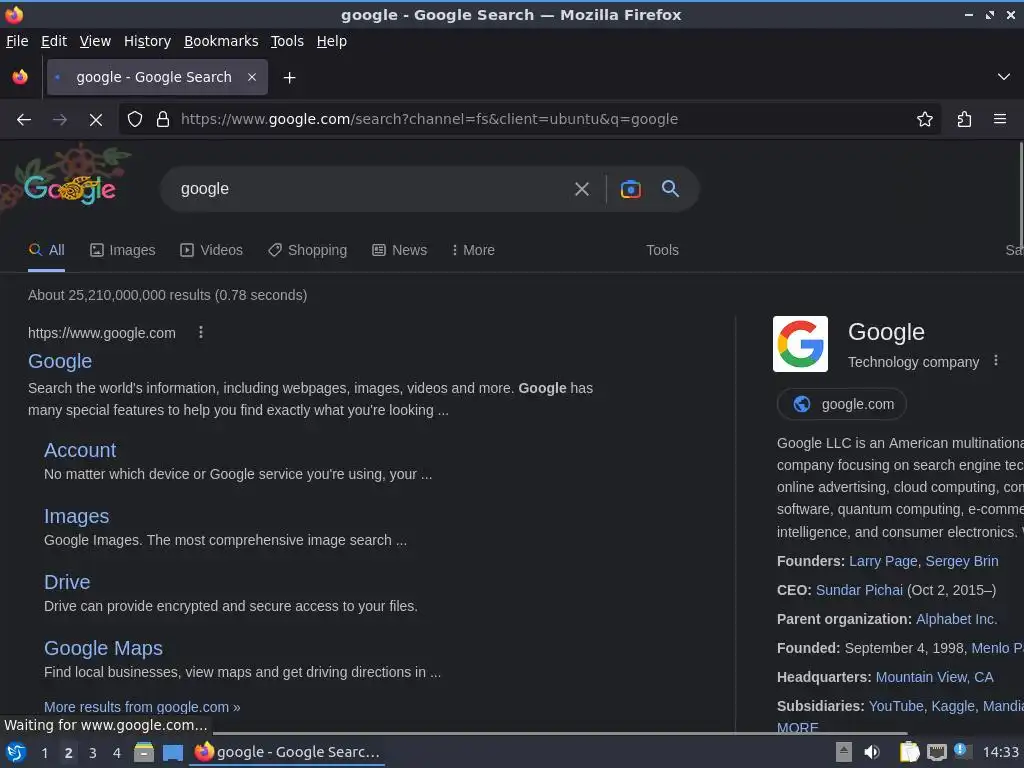This screenshot has width=1024, height=768.
Task: Open the Kaggle subsidiary link
Action: pyautogui.click(x=952, y=706)
